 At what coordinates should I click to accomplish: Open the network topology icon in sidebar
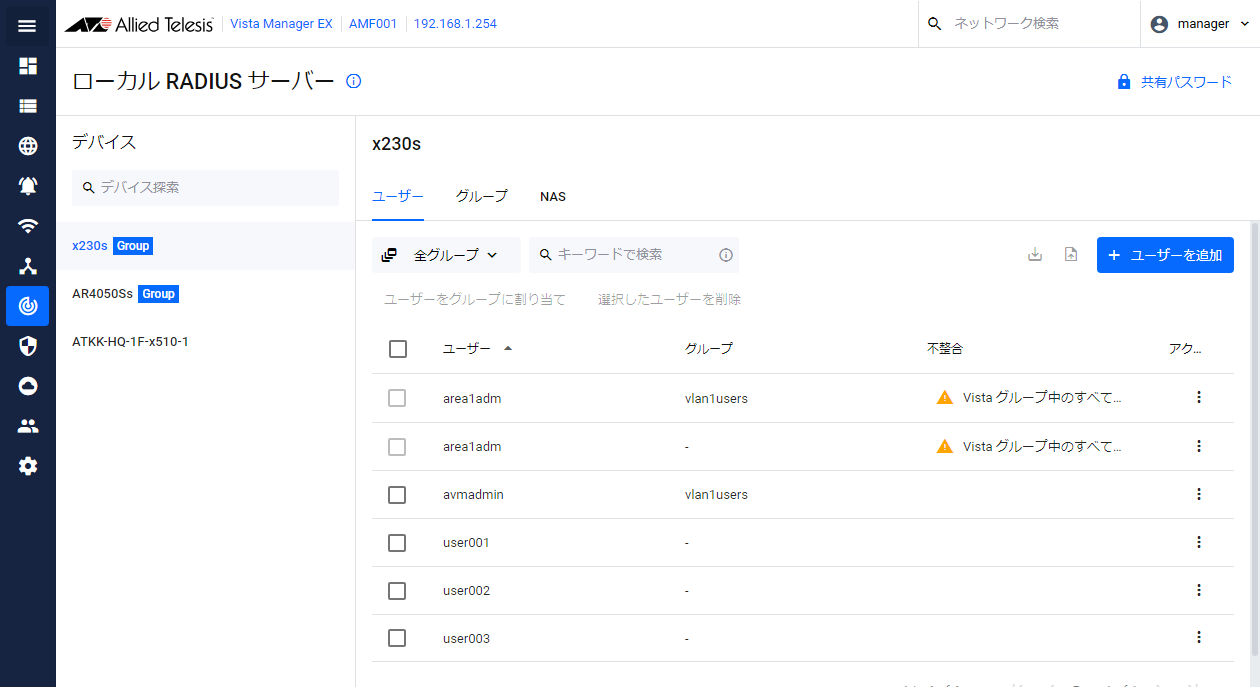tap(28, 266)
